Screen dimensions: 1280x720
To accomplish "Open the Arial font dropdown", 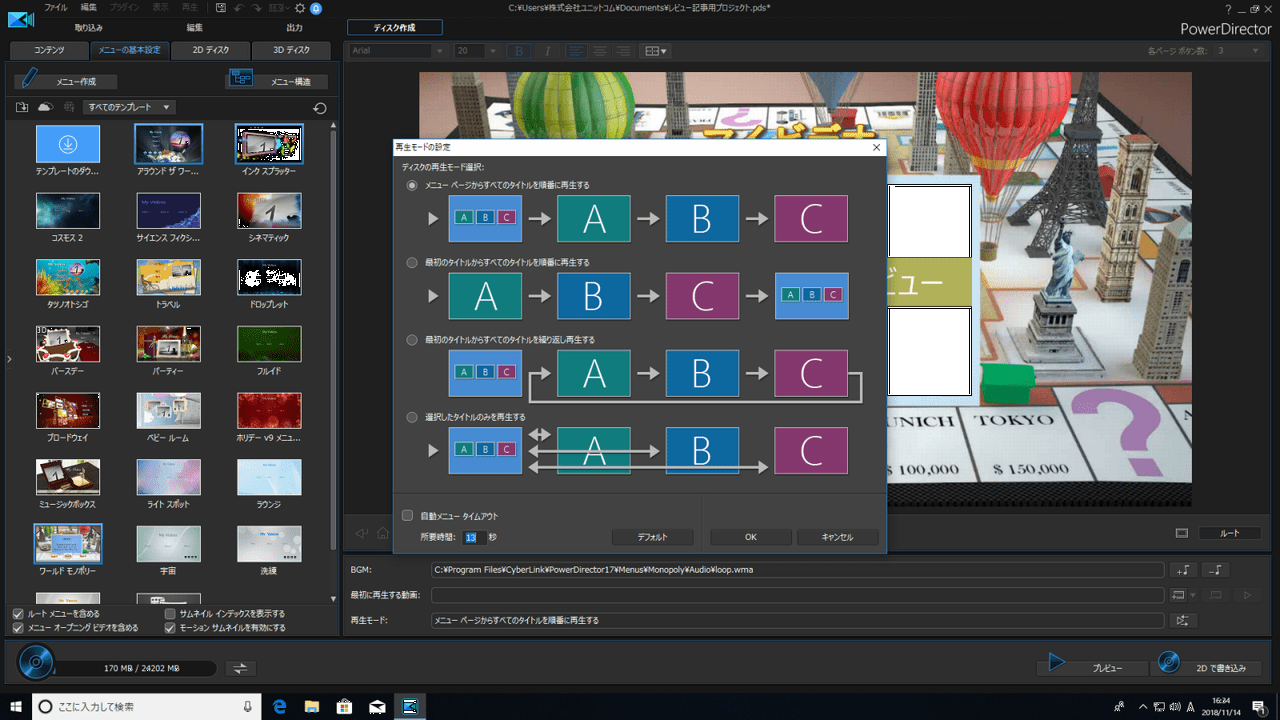I will coord(397,50).
